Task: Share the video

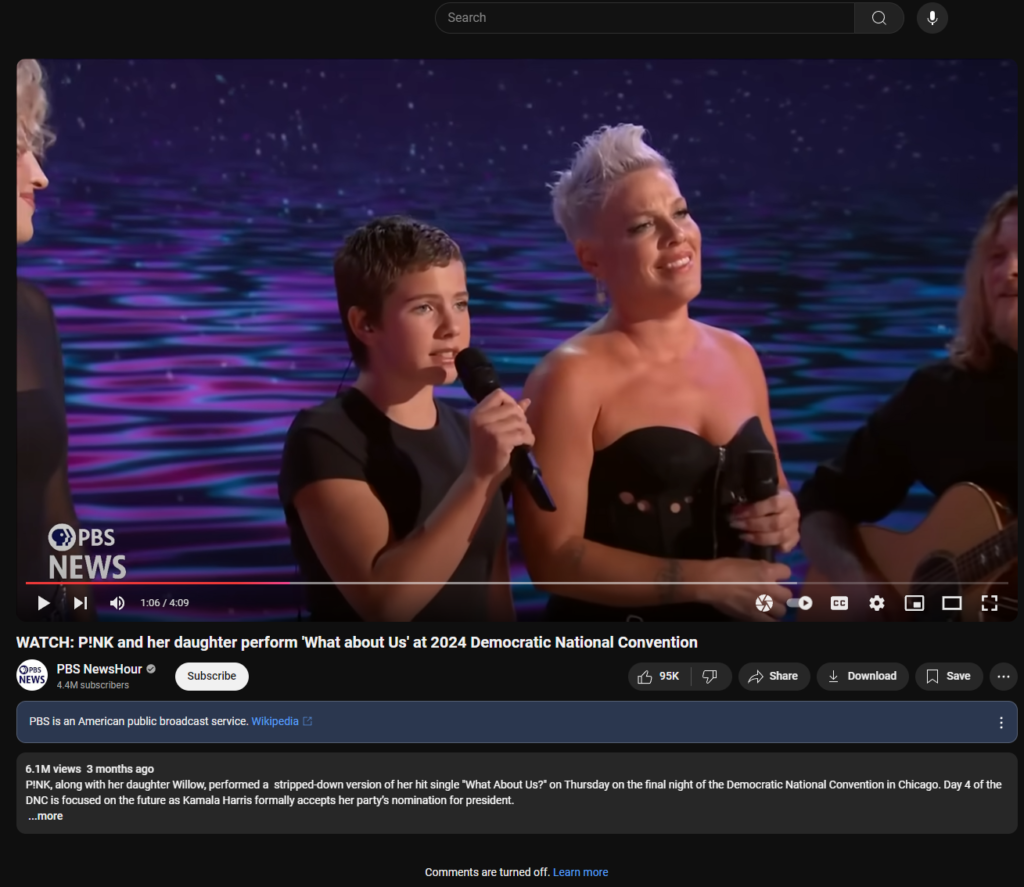Action: point(774,676)
